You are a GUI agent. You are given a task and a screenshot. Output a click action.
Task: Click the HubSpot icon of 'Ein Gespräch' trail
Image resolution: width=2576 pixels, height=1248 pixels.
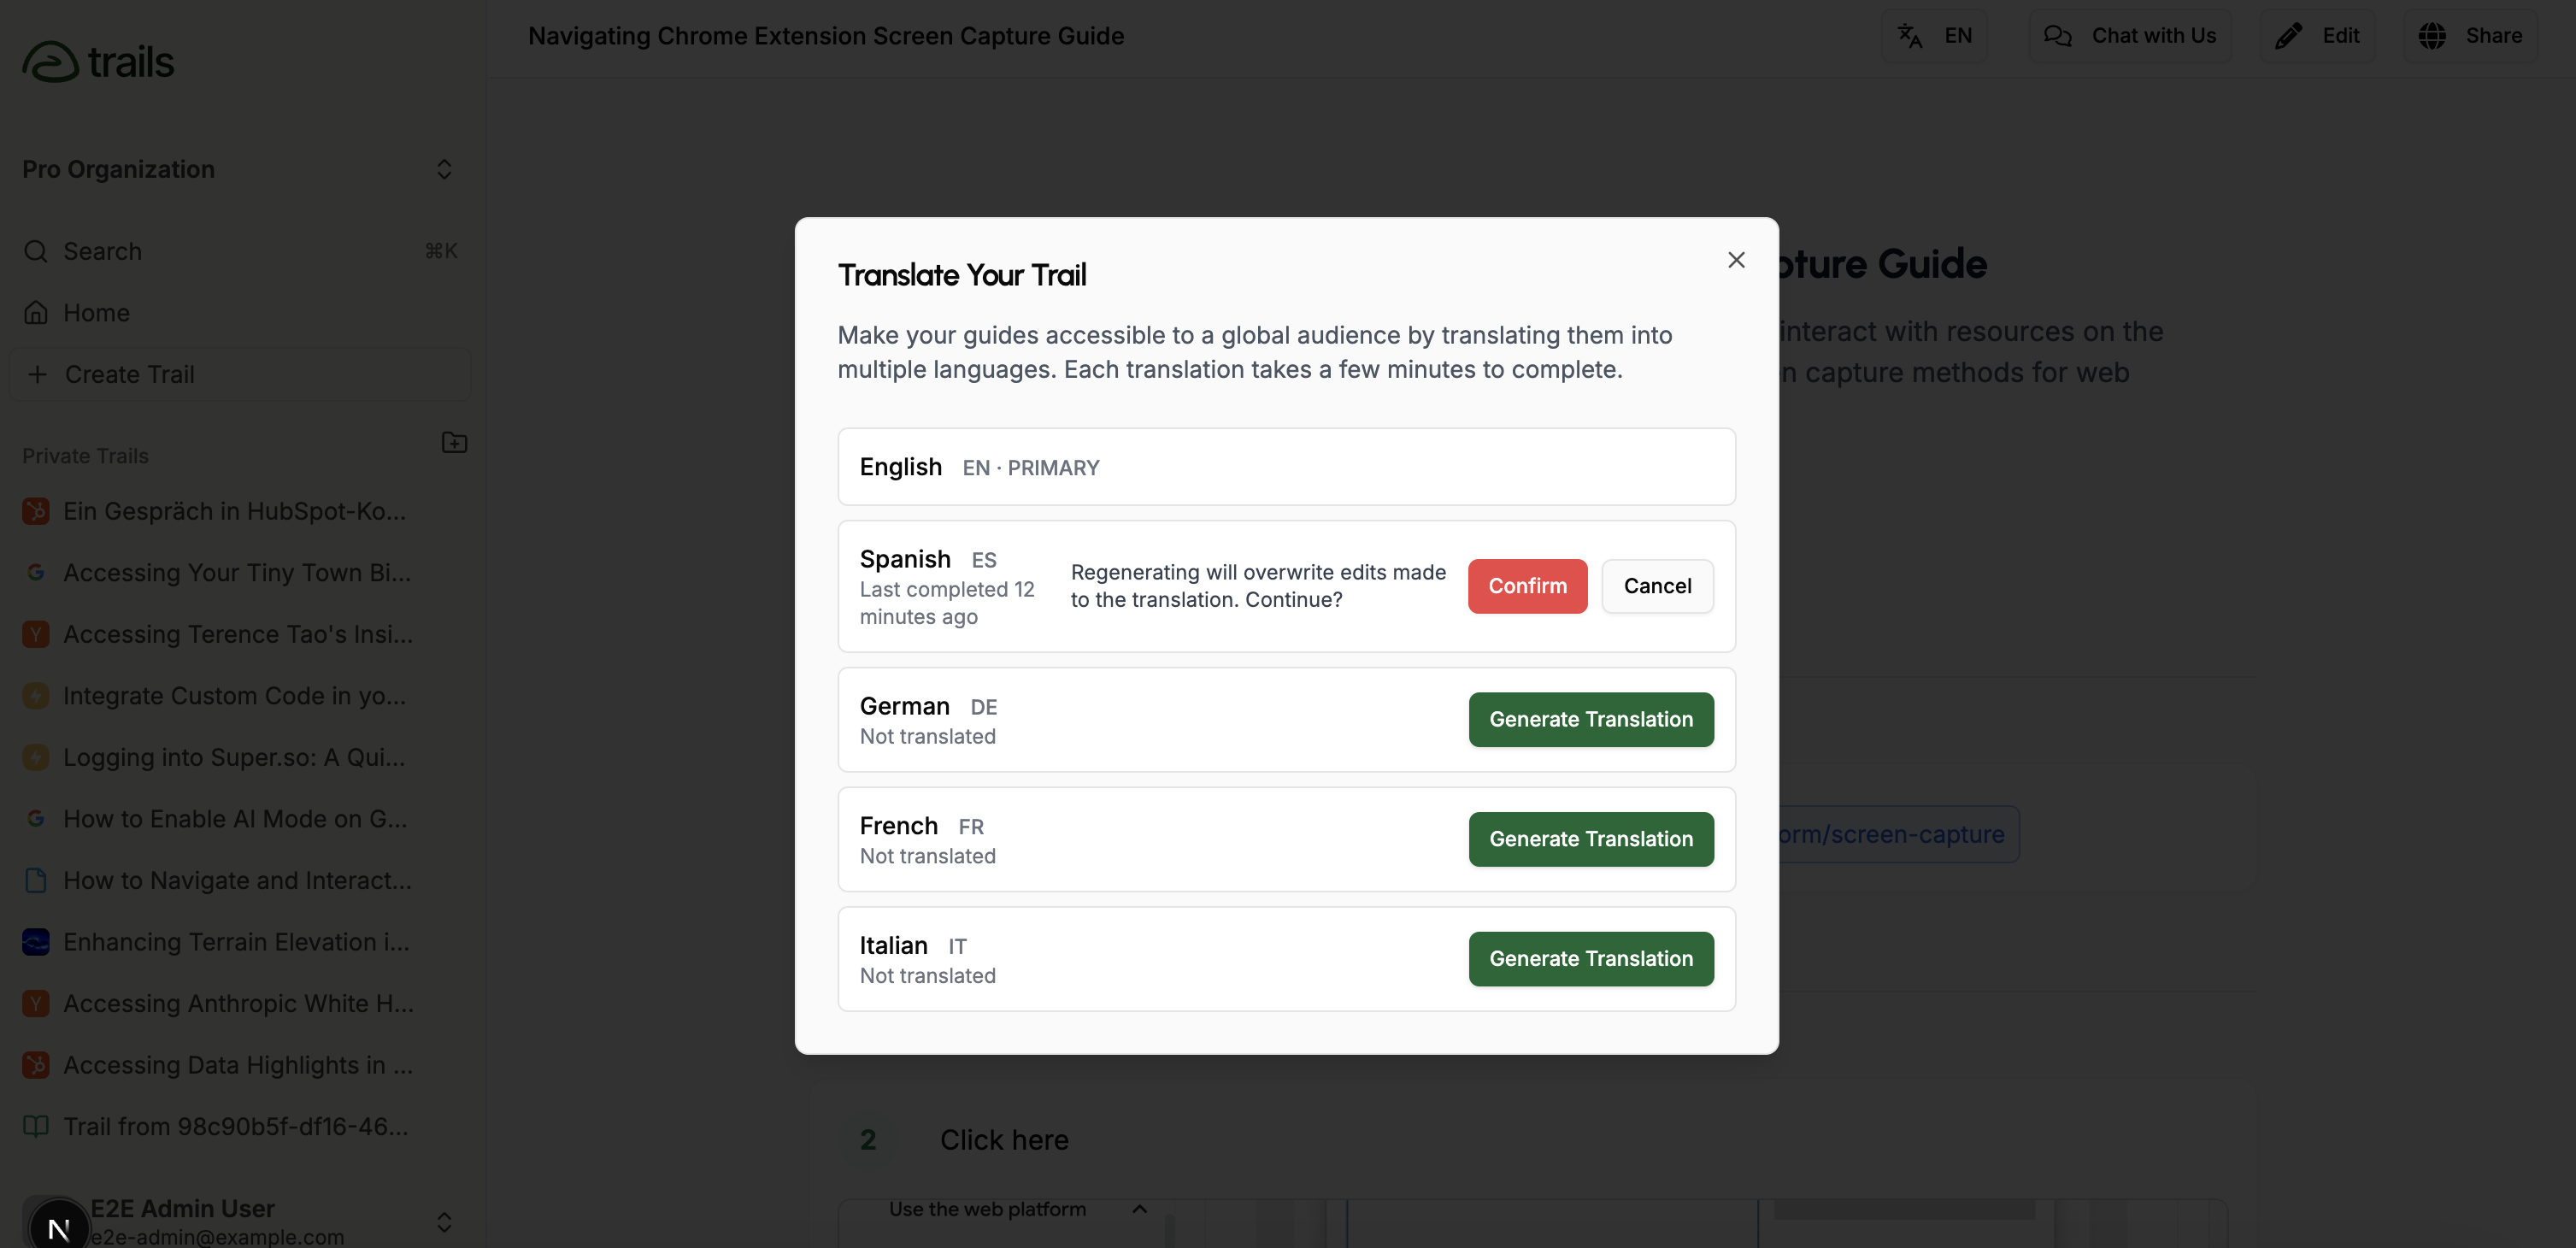36,511
